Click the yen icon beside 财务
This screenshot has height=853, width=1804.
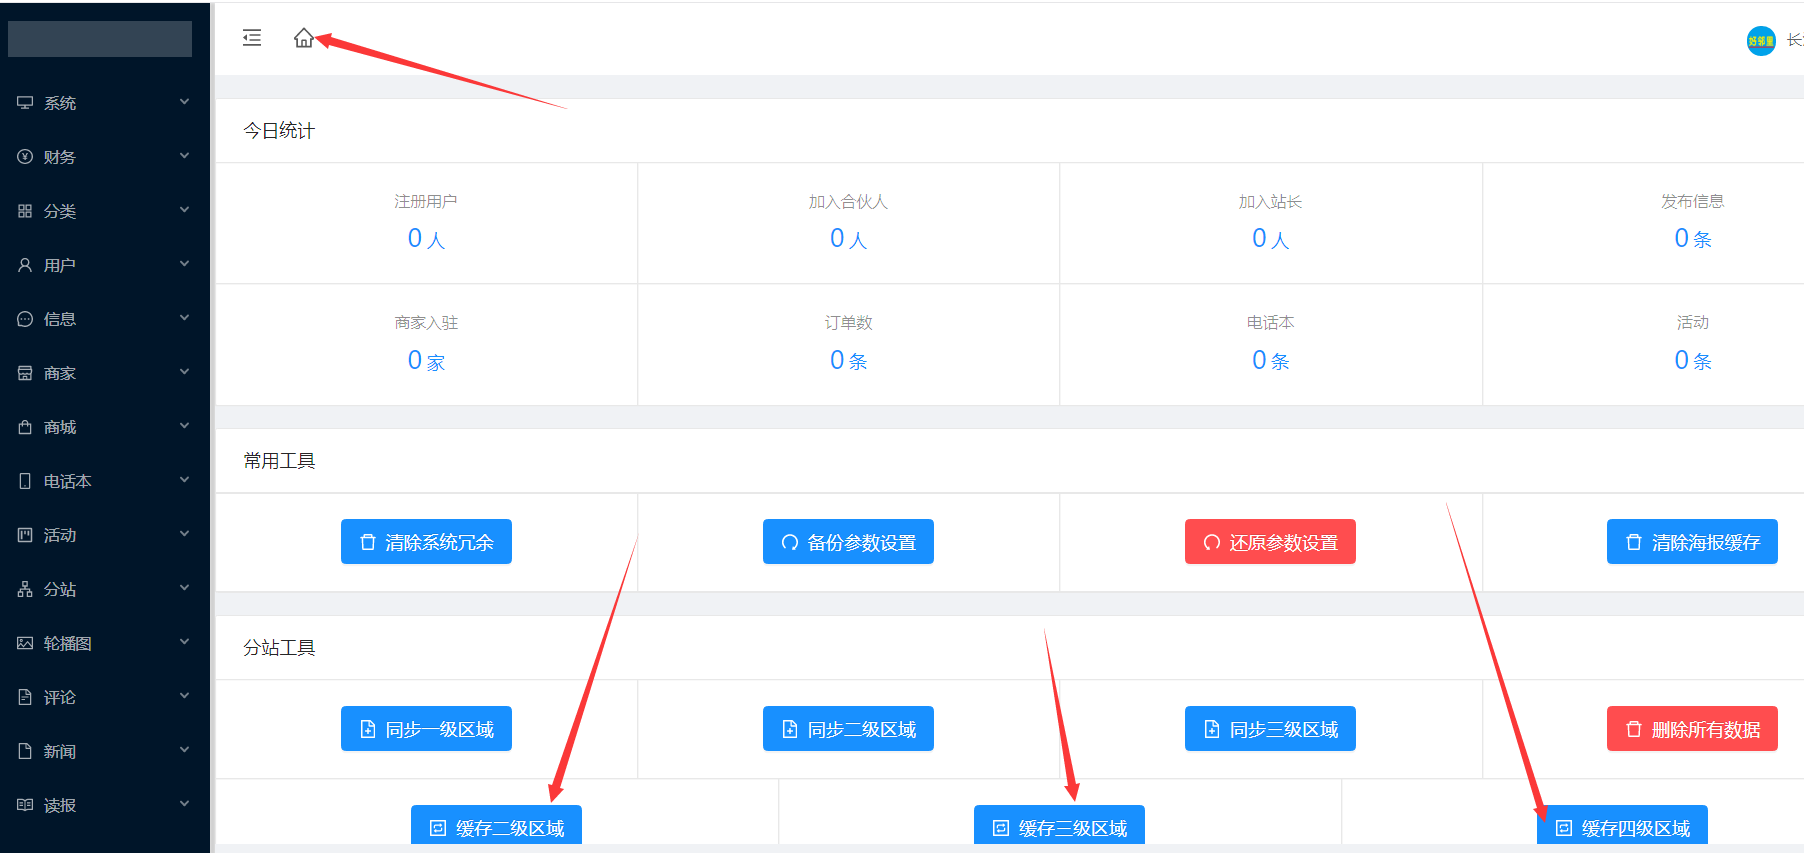25,157
